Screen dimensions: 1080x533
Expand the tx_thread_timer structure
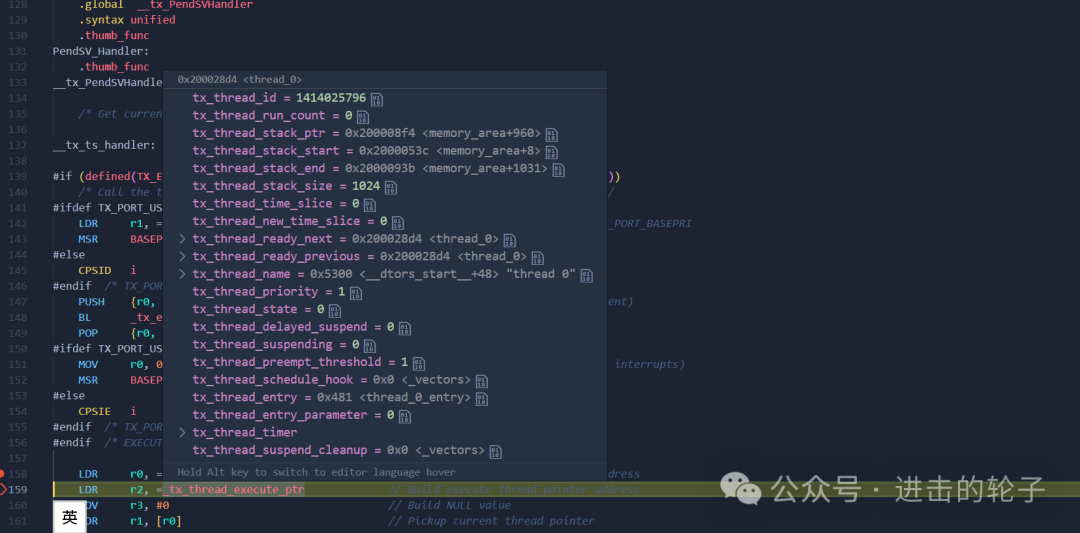183,432
